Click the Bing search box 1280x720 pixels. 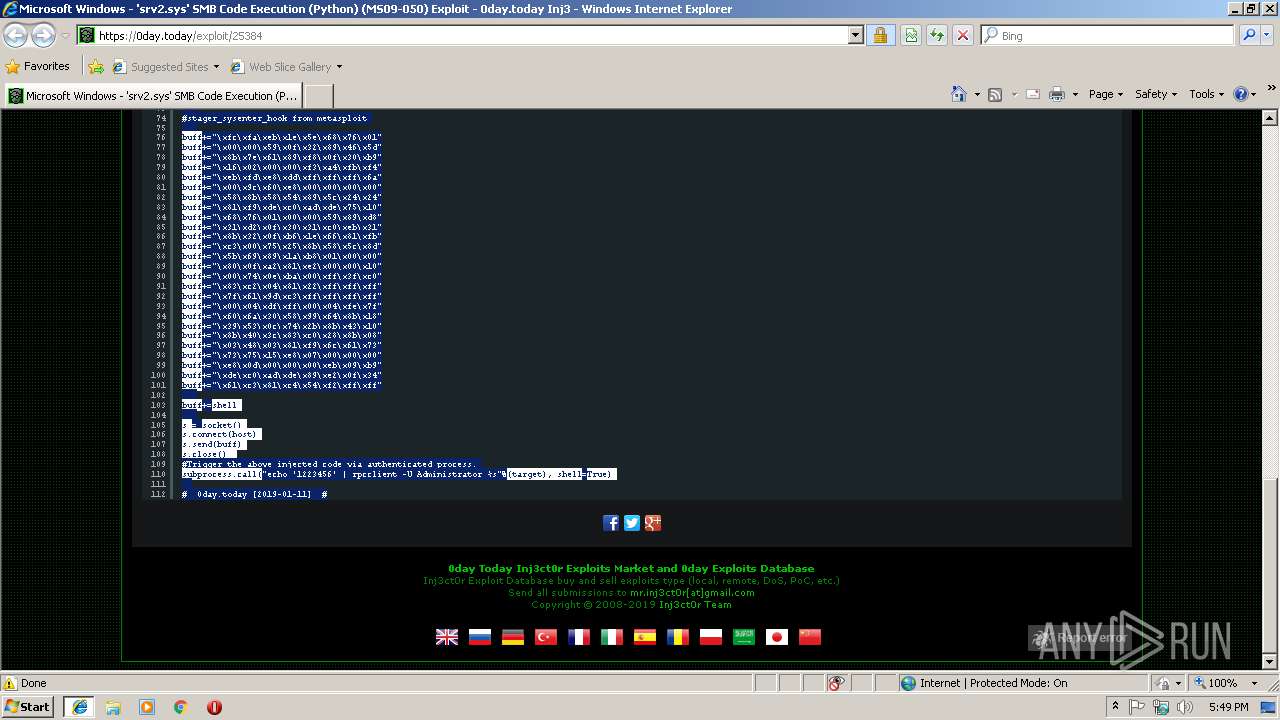(x=1108, y=35)
